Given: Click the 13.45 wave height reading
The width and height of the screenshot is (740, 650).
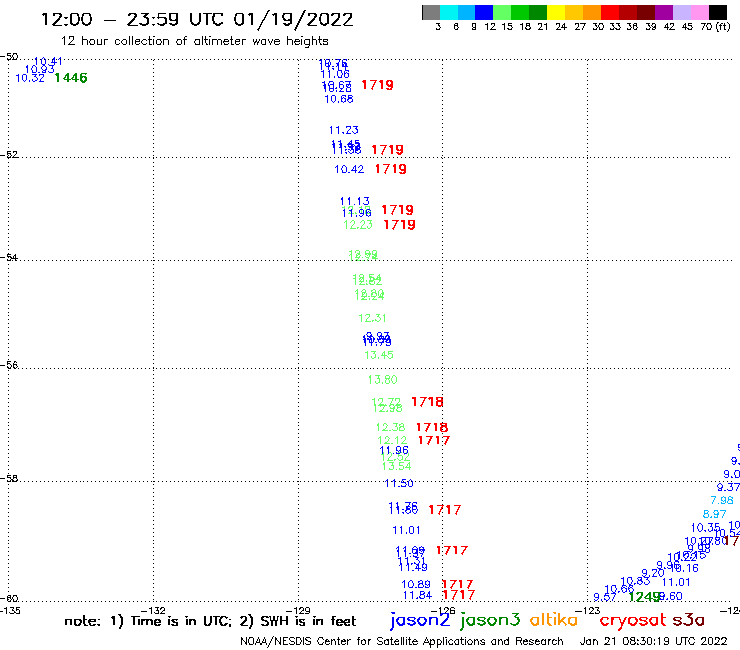Looking at the screenshot, I should 378,355.
